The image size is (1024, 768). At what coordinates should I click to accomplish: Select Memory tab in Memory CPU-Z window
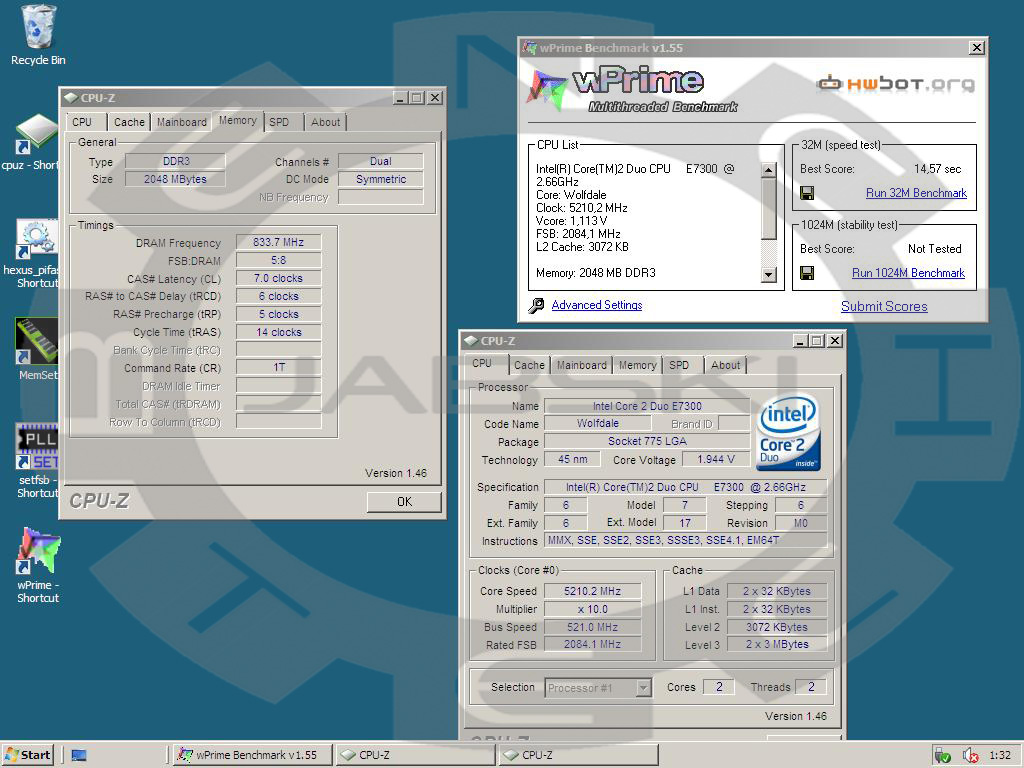(x=238, y=120)
